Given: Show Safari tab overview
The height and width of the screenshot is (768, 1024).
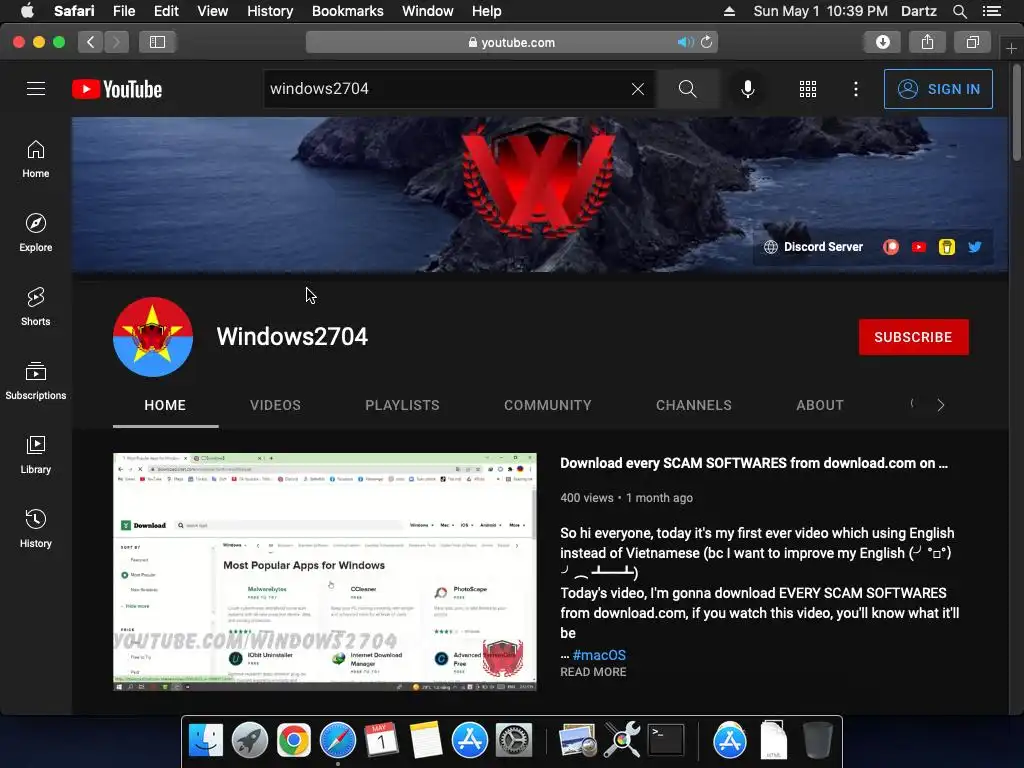Looking at the screenshot, I should (972, 42).
